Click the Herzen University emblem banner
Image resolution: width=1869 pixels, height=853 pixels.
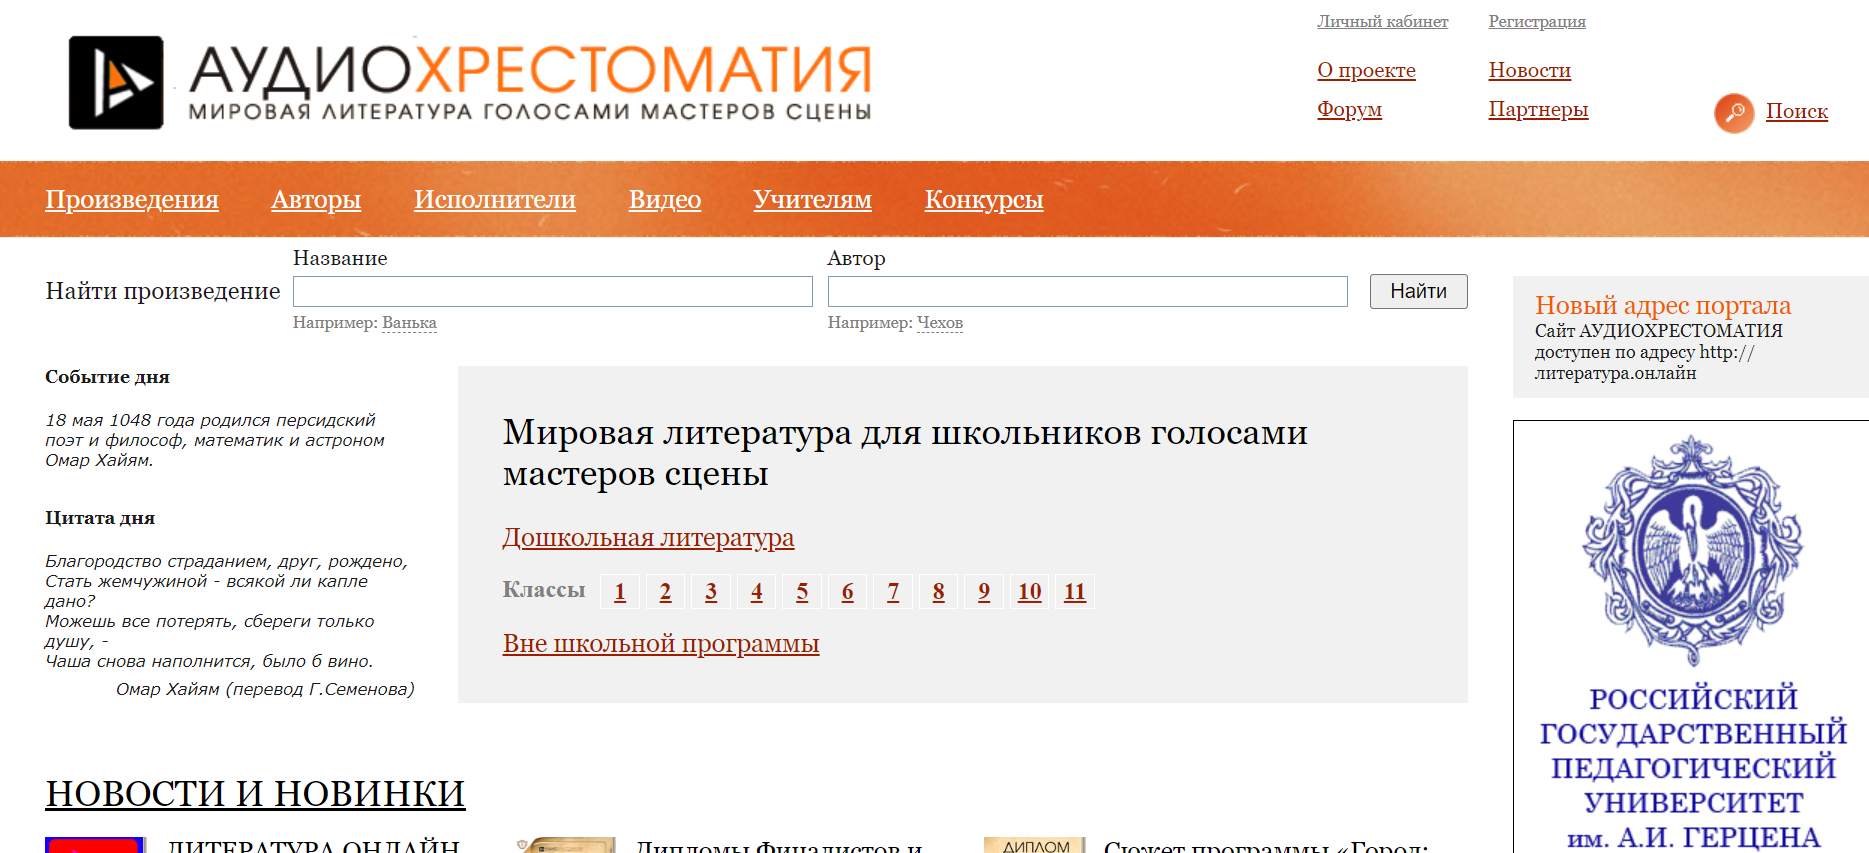(x=1692, y=550)
